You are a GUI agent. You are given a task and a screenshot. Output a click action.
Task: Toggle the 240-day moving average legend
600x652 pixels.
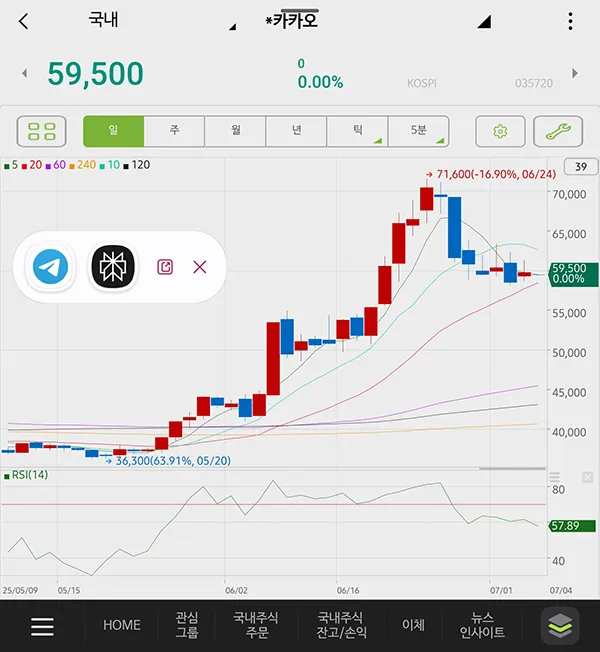pyautogui.click(x=83, y=165)
